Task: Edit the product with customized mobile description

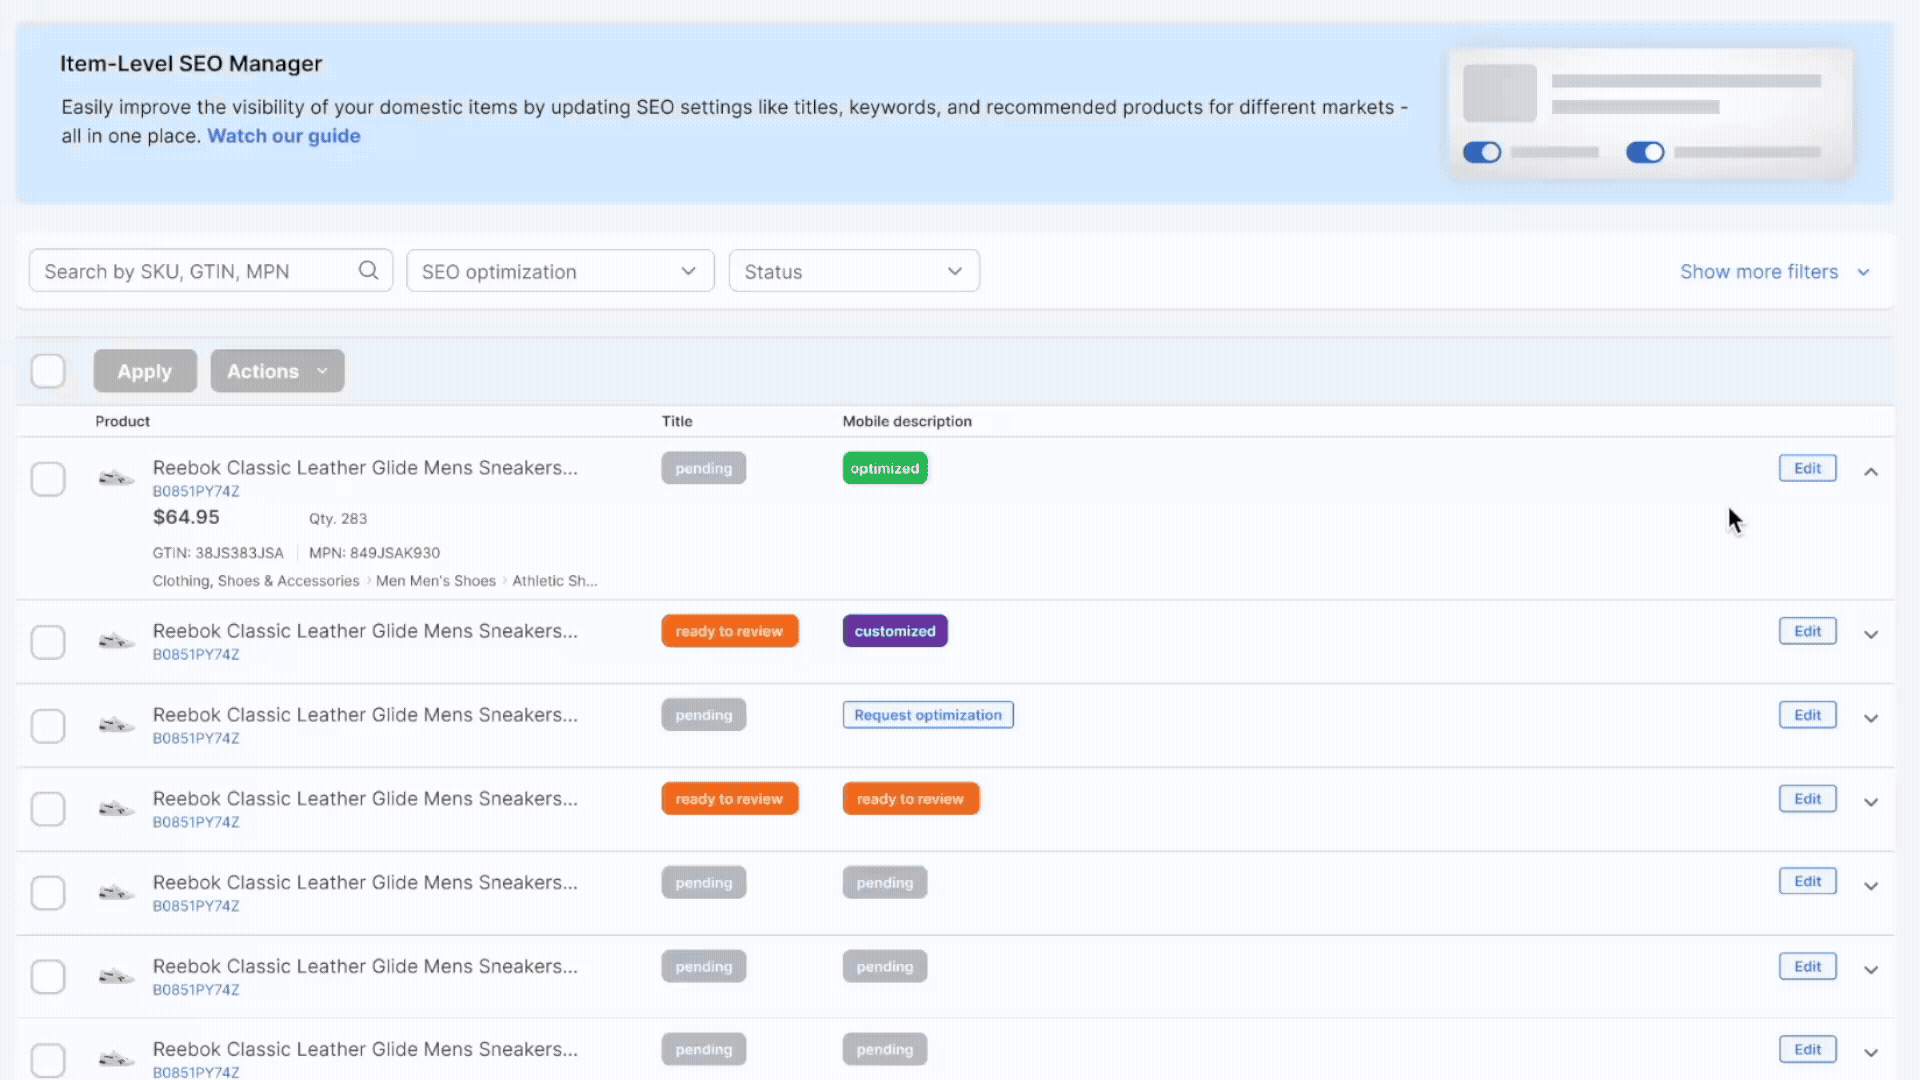Action: [1807, 631]
